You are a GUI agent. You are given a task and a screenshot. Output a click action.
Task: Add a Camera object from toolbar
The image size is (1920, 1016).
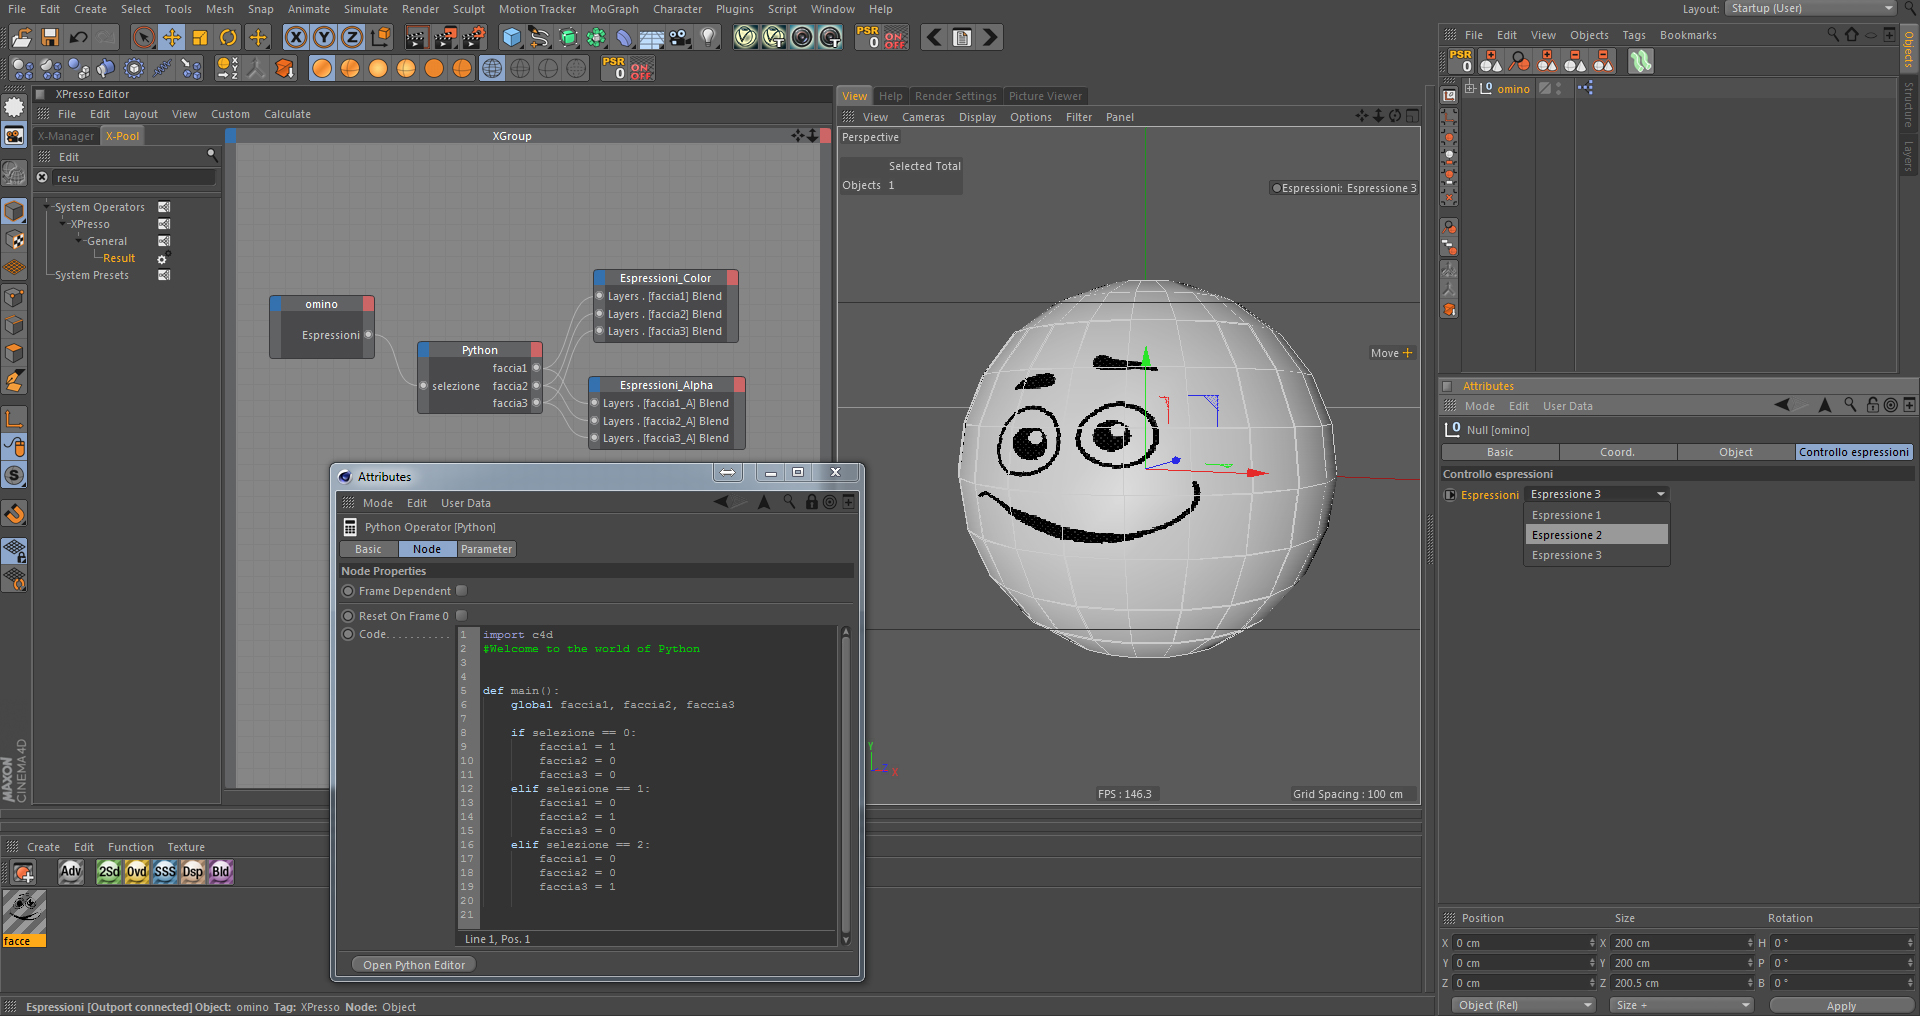(x=680, y=38)
